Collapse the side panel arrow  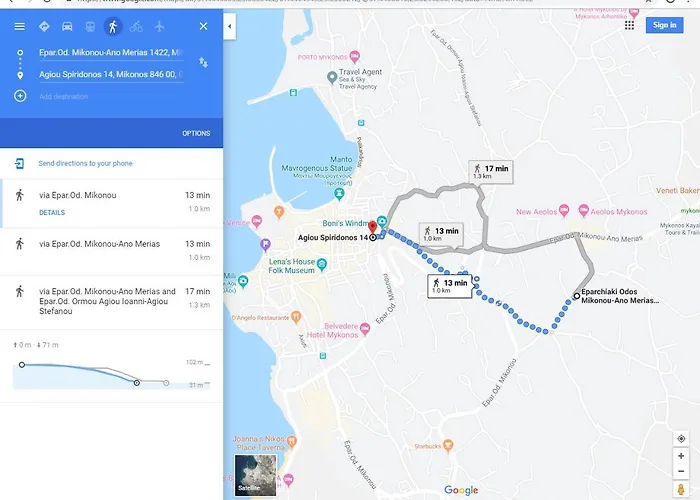(x=229, y=26)
